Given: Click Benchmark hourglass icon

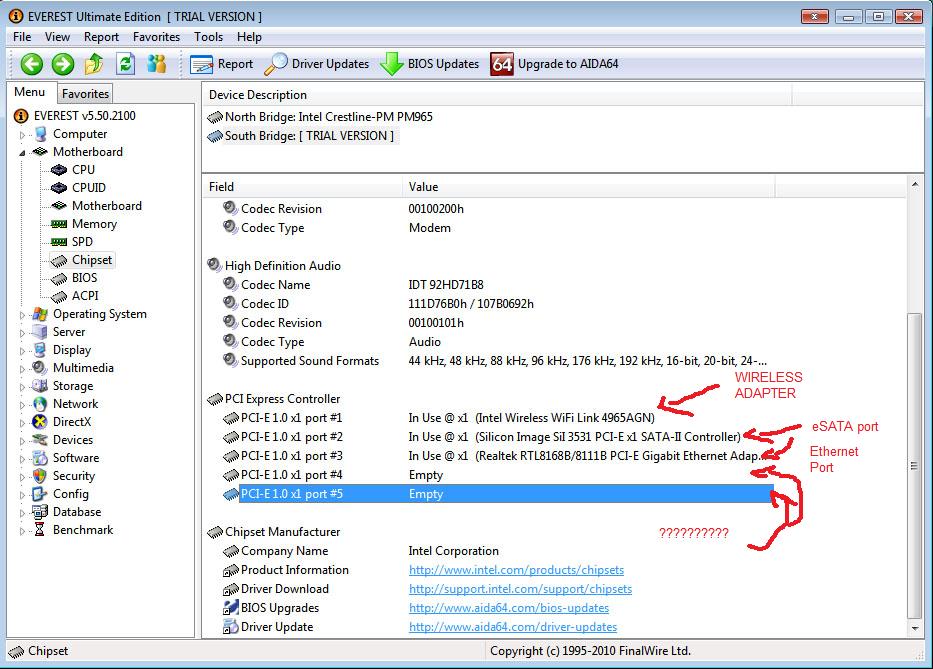Looking at the screenshot, I should 40,530.
